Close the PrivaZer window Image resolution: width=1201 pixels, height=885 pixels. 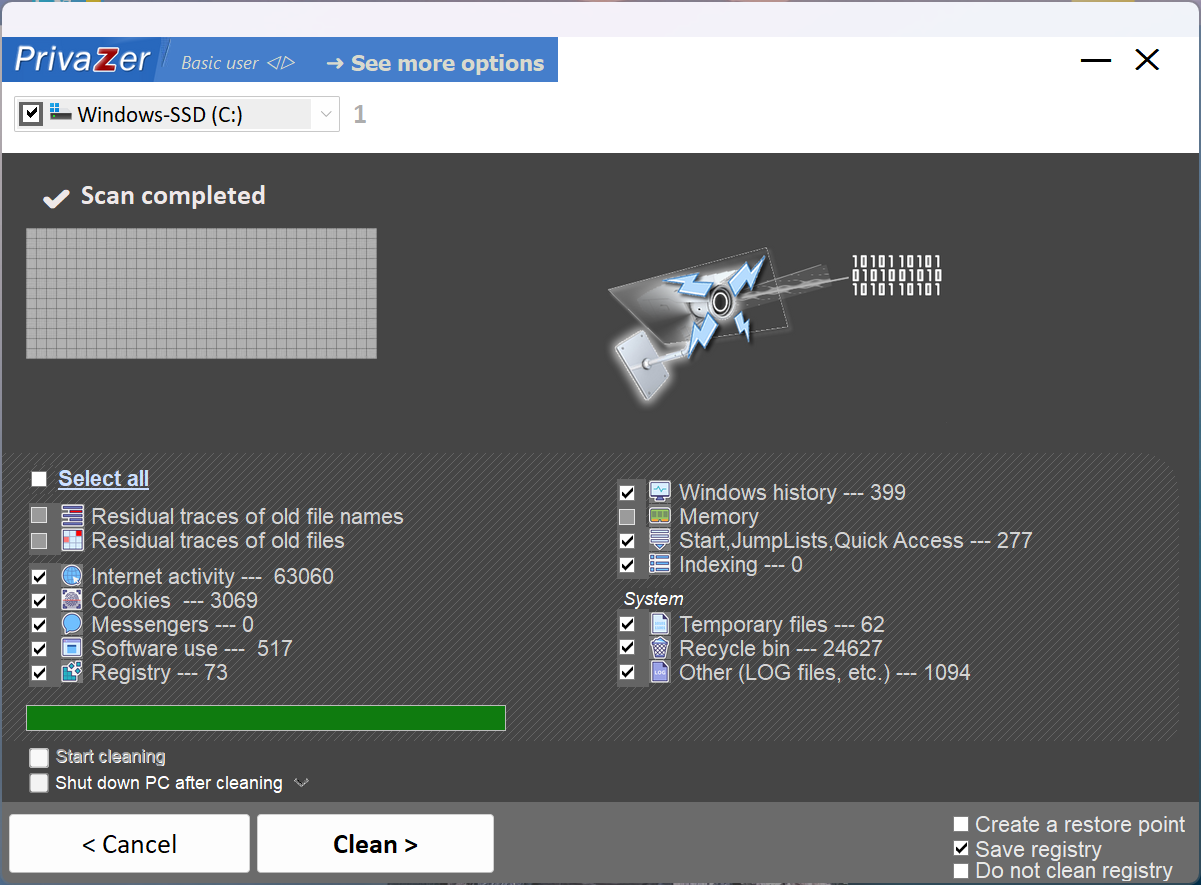coord(1147,60)
